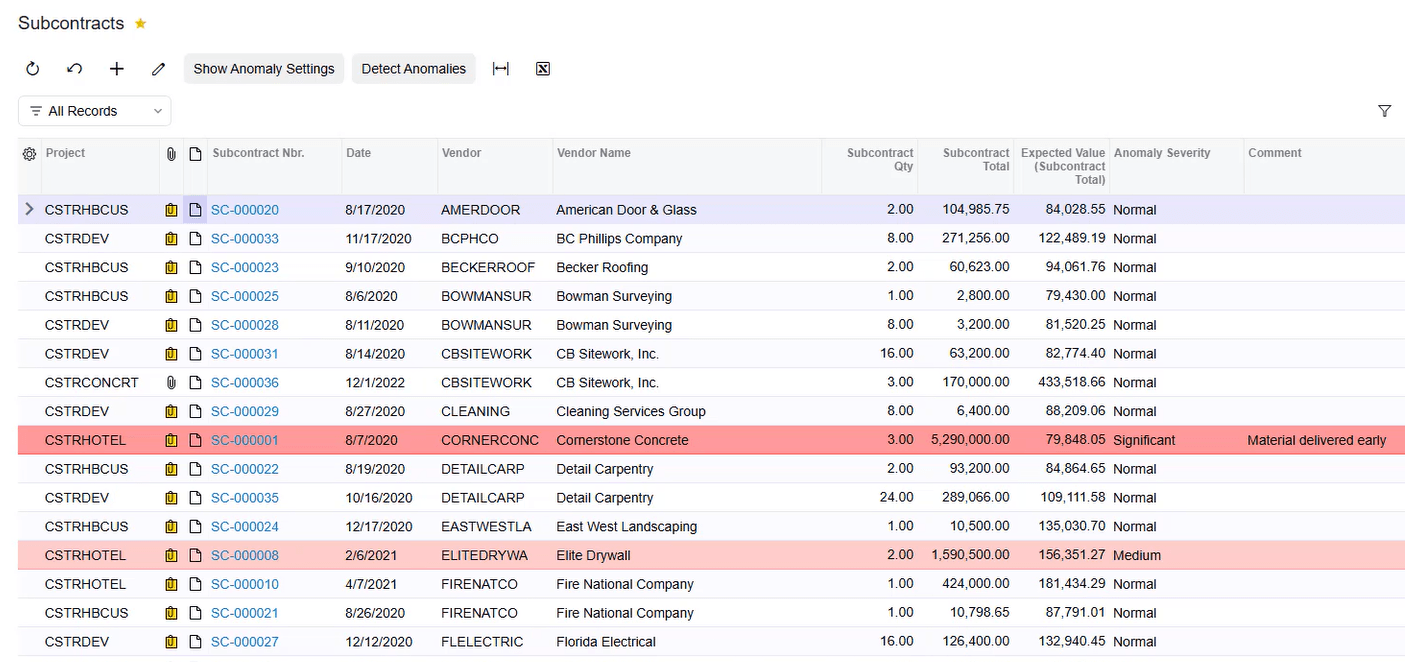Sort by the Comment column header
Screen dimensions: 1405x662
(1275, 153)
